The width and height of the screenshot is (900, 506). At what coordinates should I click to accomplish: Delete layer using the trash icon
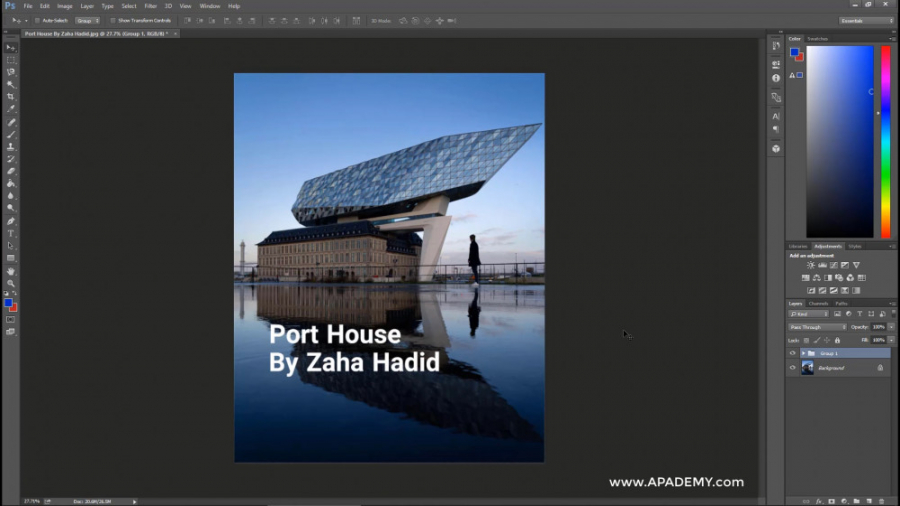[882, 500]
